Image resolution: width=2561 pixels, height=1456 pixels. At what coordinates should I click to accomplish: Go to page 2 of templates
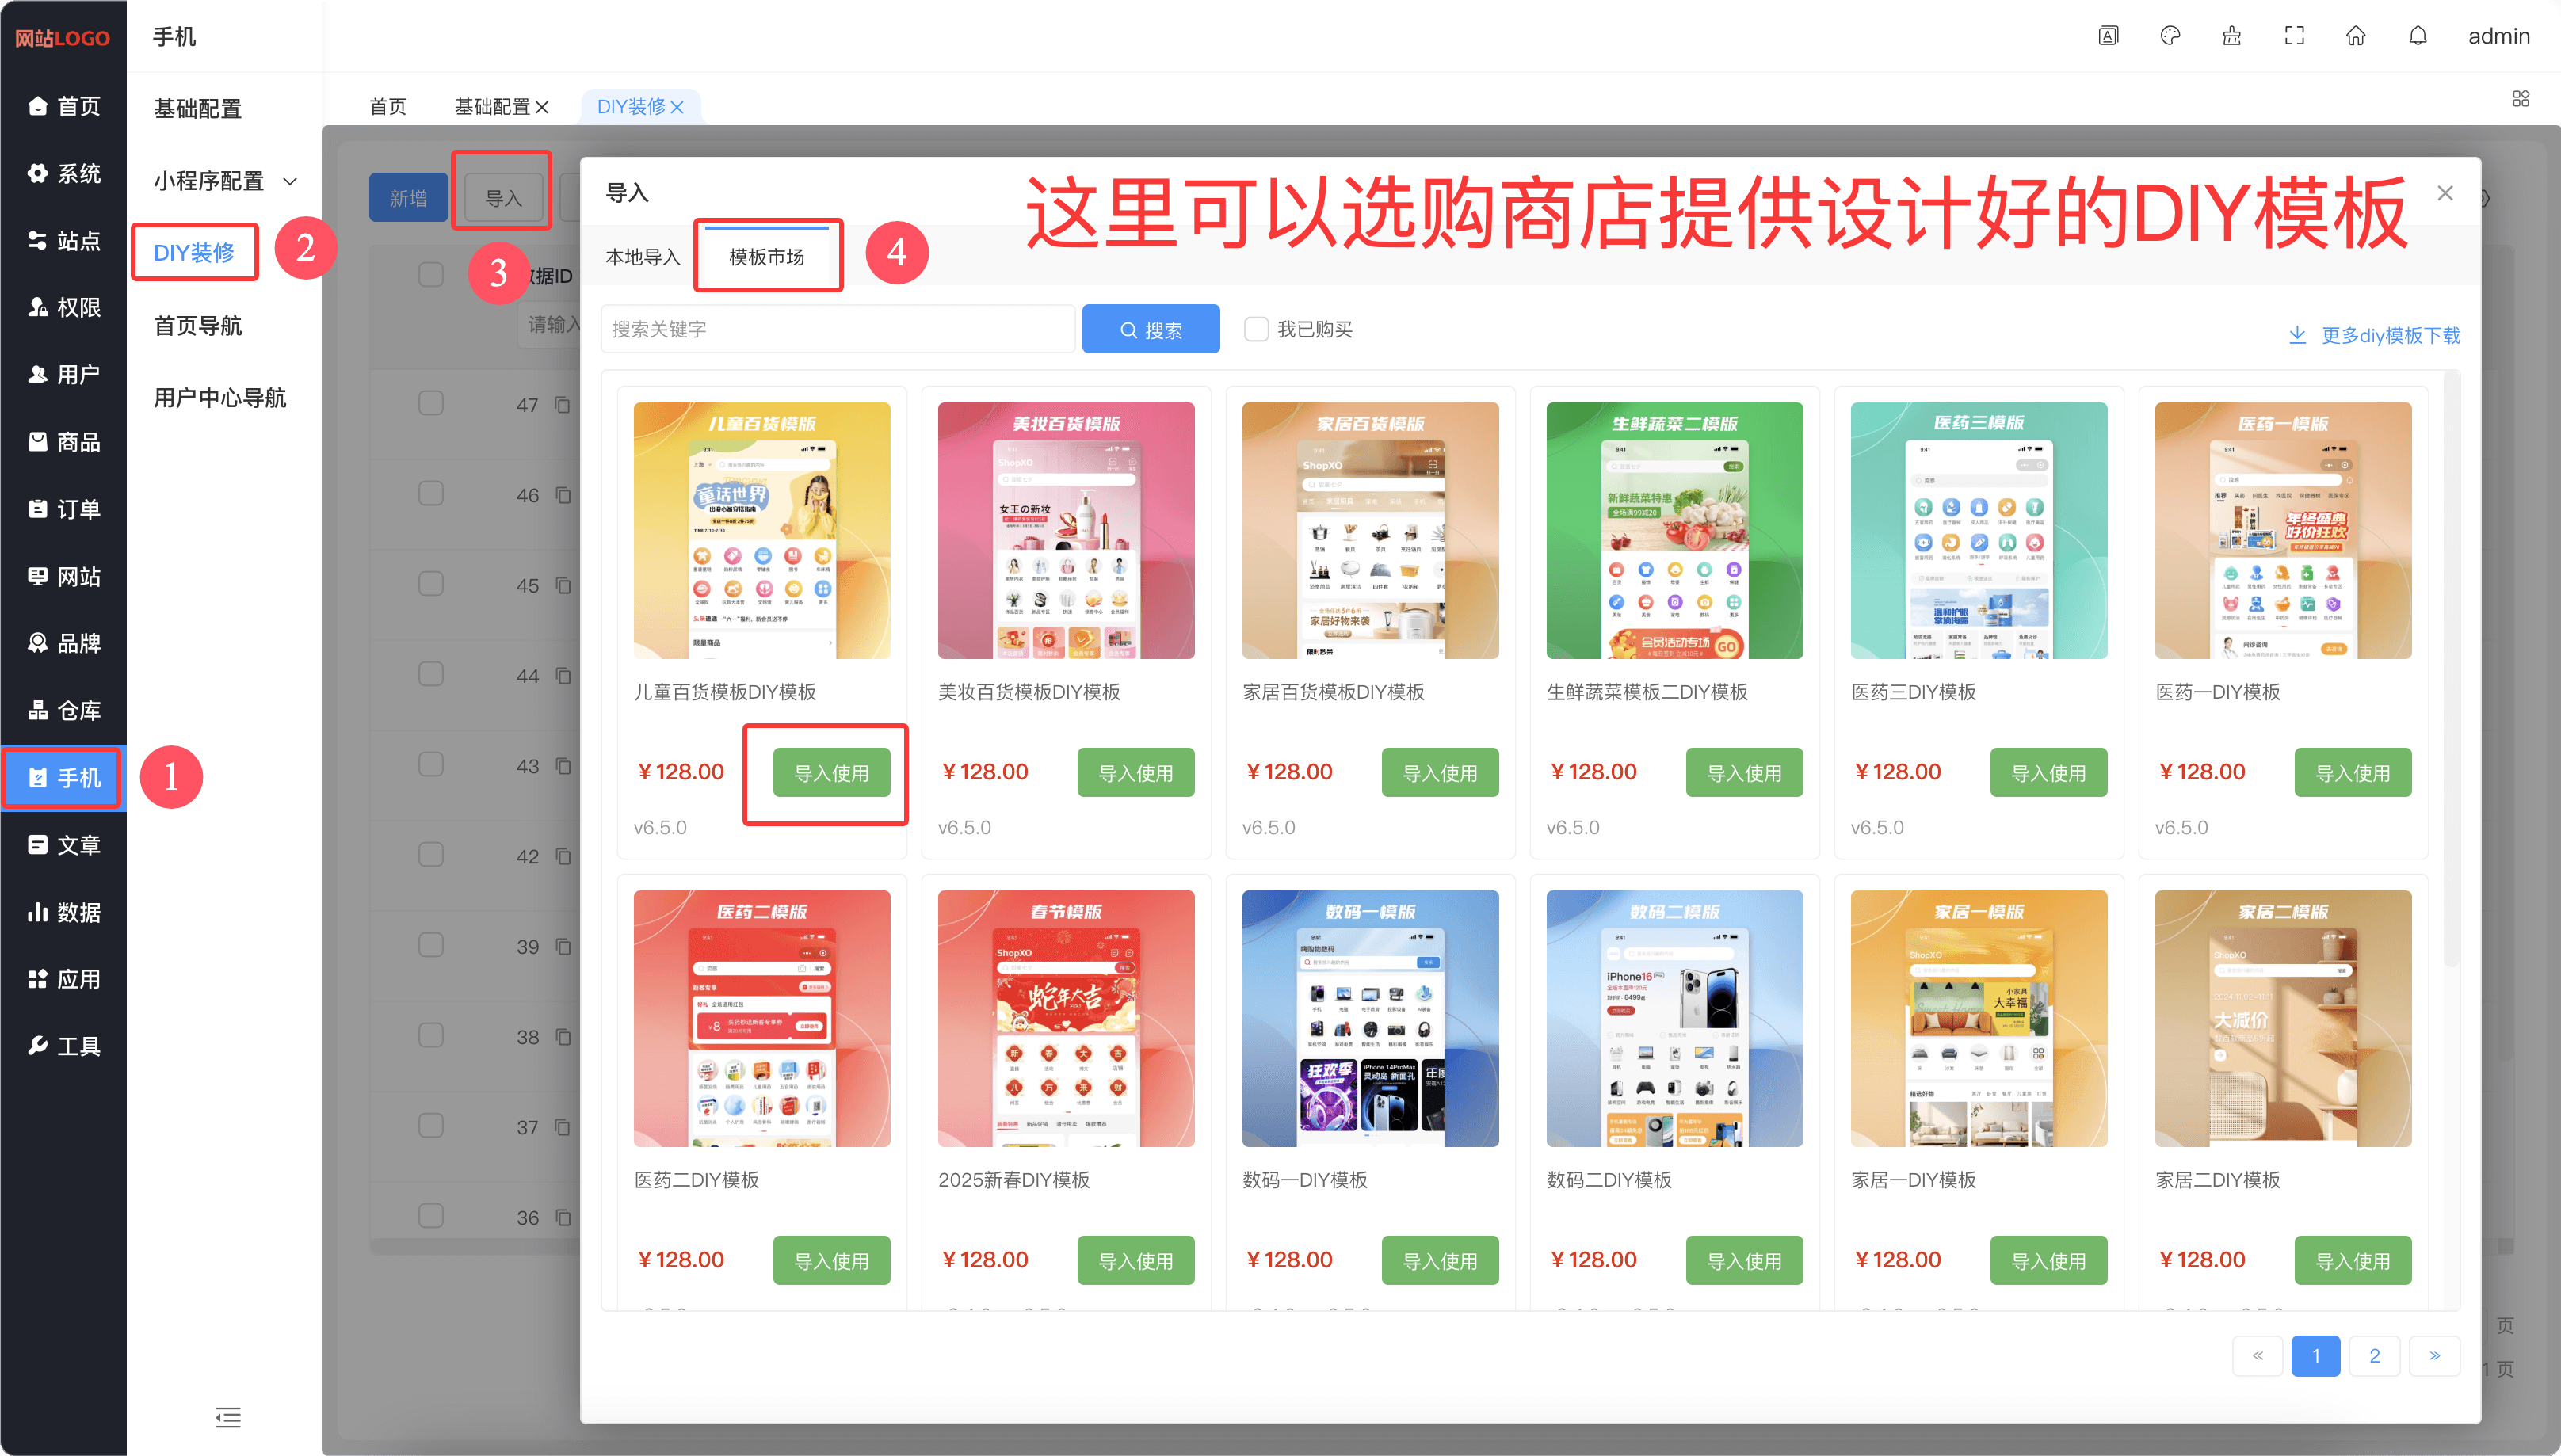pos(2375,1355)
